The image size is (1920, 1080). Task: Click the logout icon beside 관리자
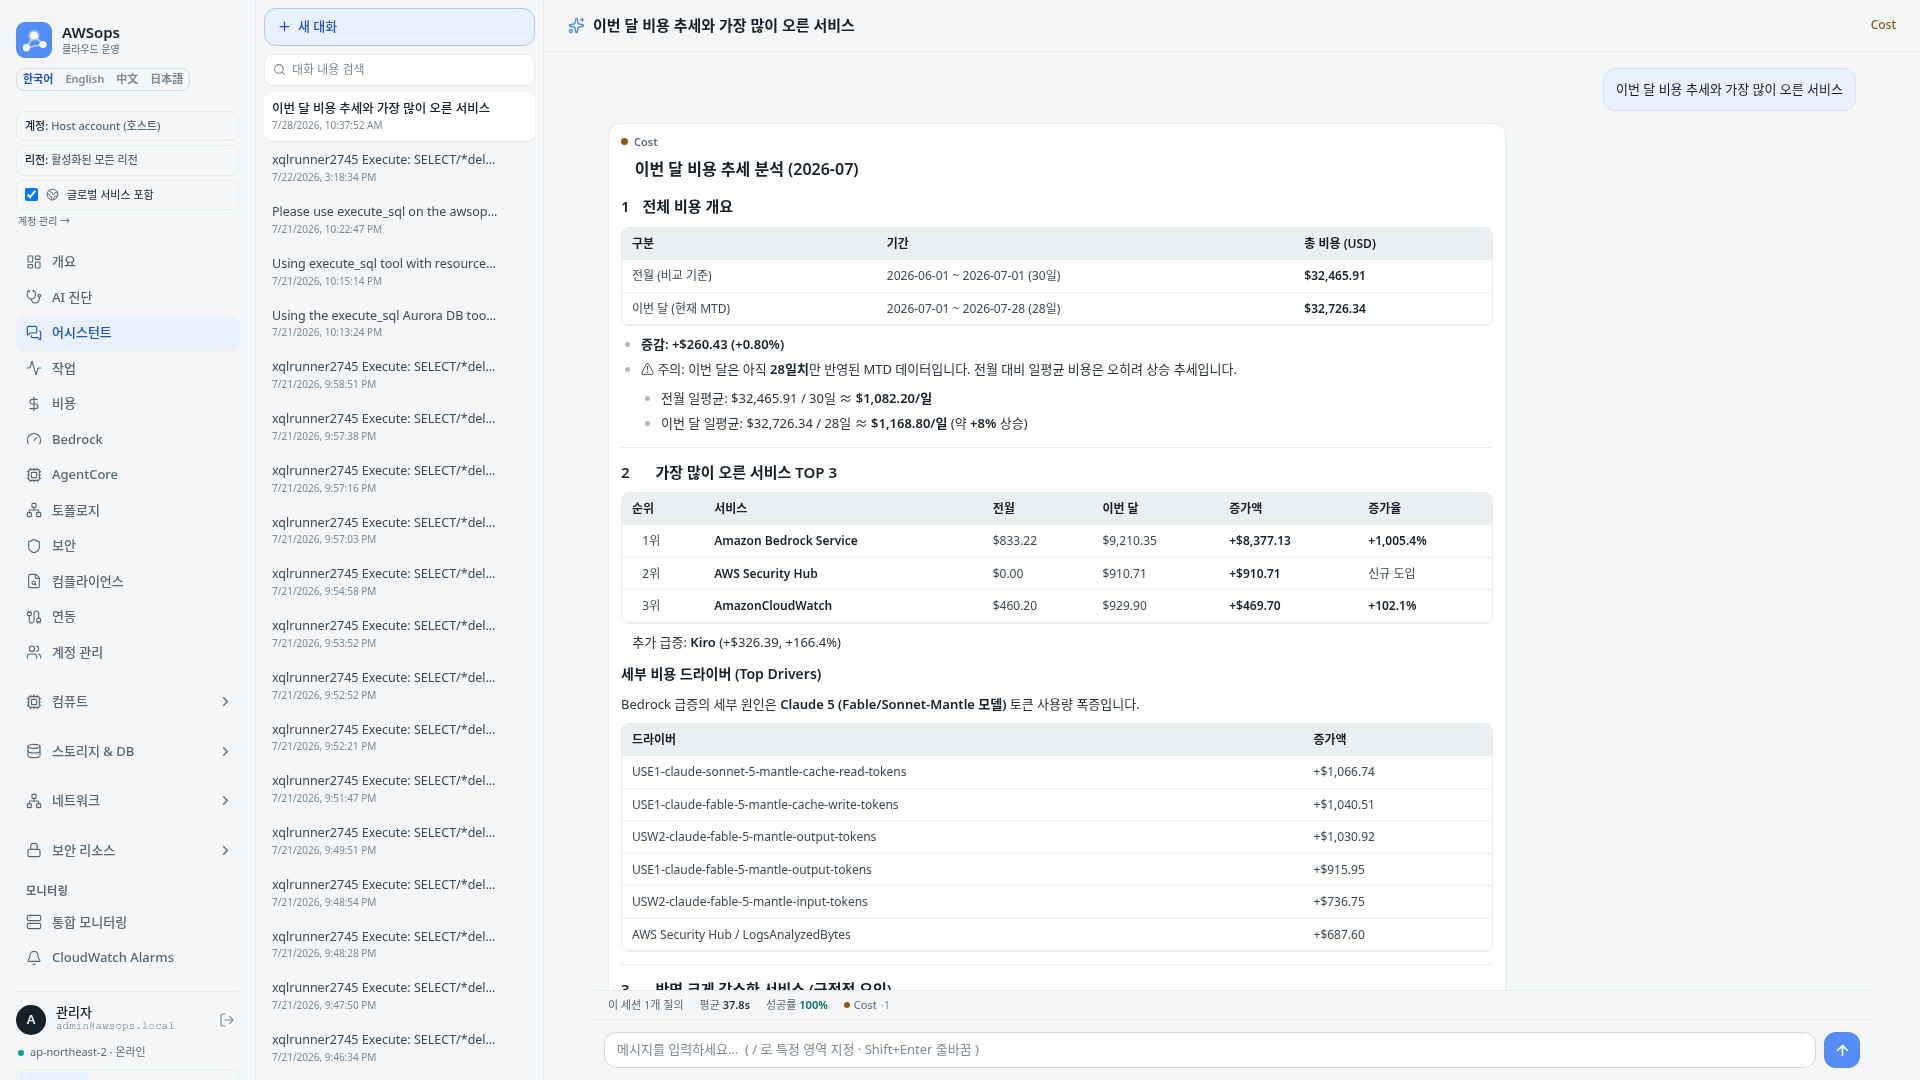227,1020
